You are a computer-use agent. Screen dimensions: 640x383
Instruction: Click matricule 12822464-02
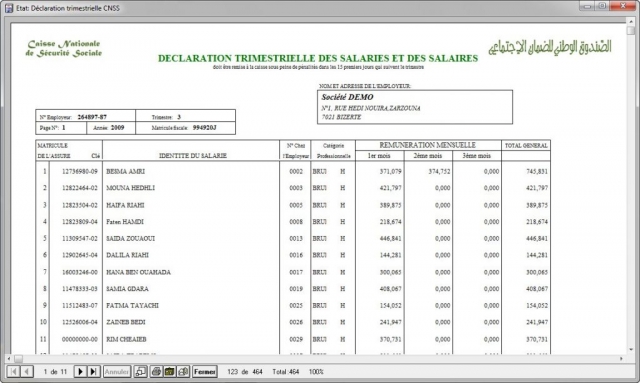(80, 188)
